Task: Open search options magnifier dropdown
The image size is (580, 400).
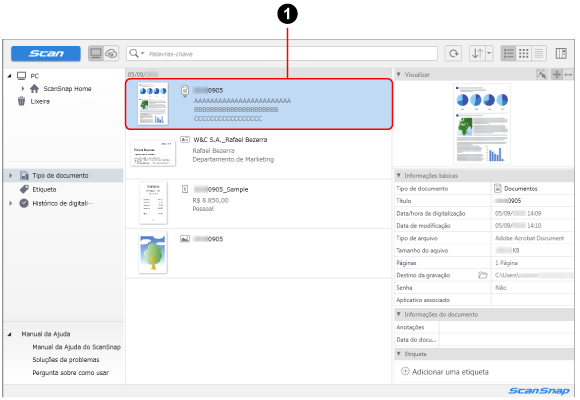Action: [136, 54]
